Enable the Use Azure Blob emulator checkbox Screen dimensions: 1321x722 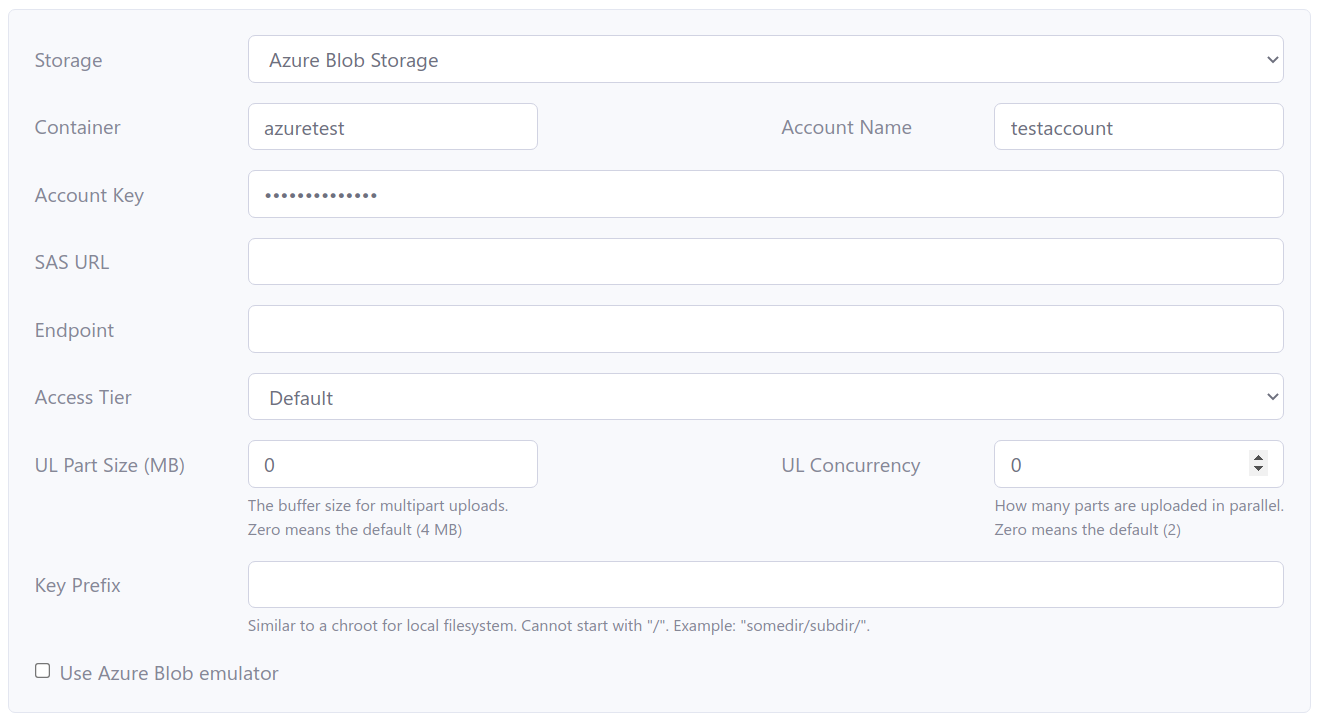[41, 669]
